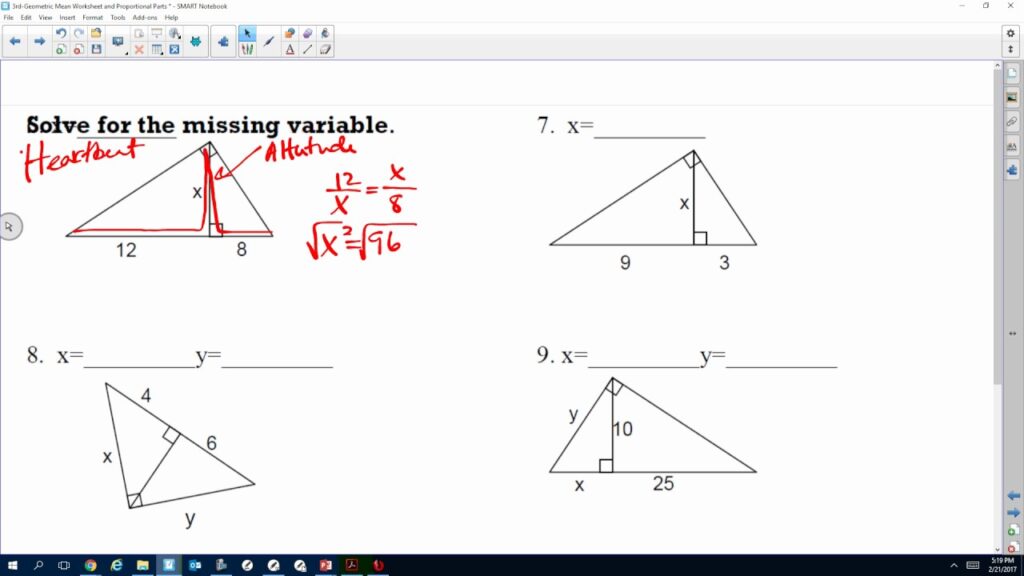Open the Help menu
The width and height of the screenshot is (1024, 576).
click(x=171, y=18)
